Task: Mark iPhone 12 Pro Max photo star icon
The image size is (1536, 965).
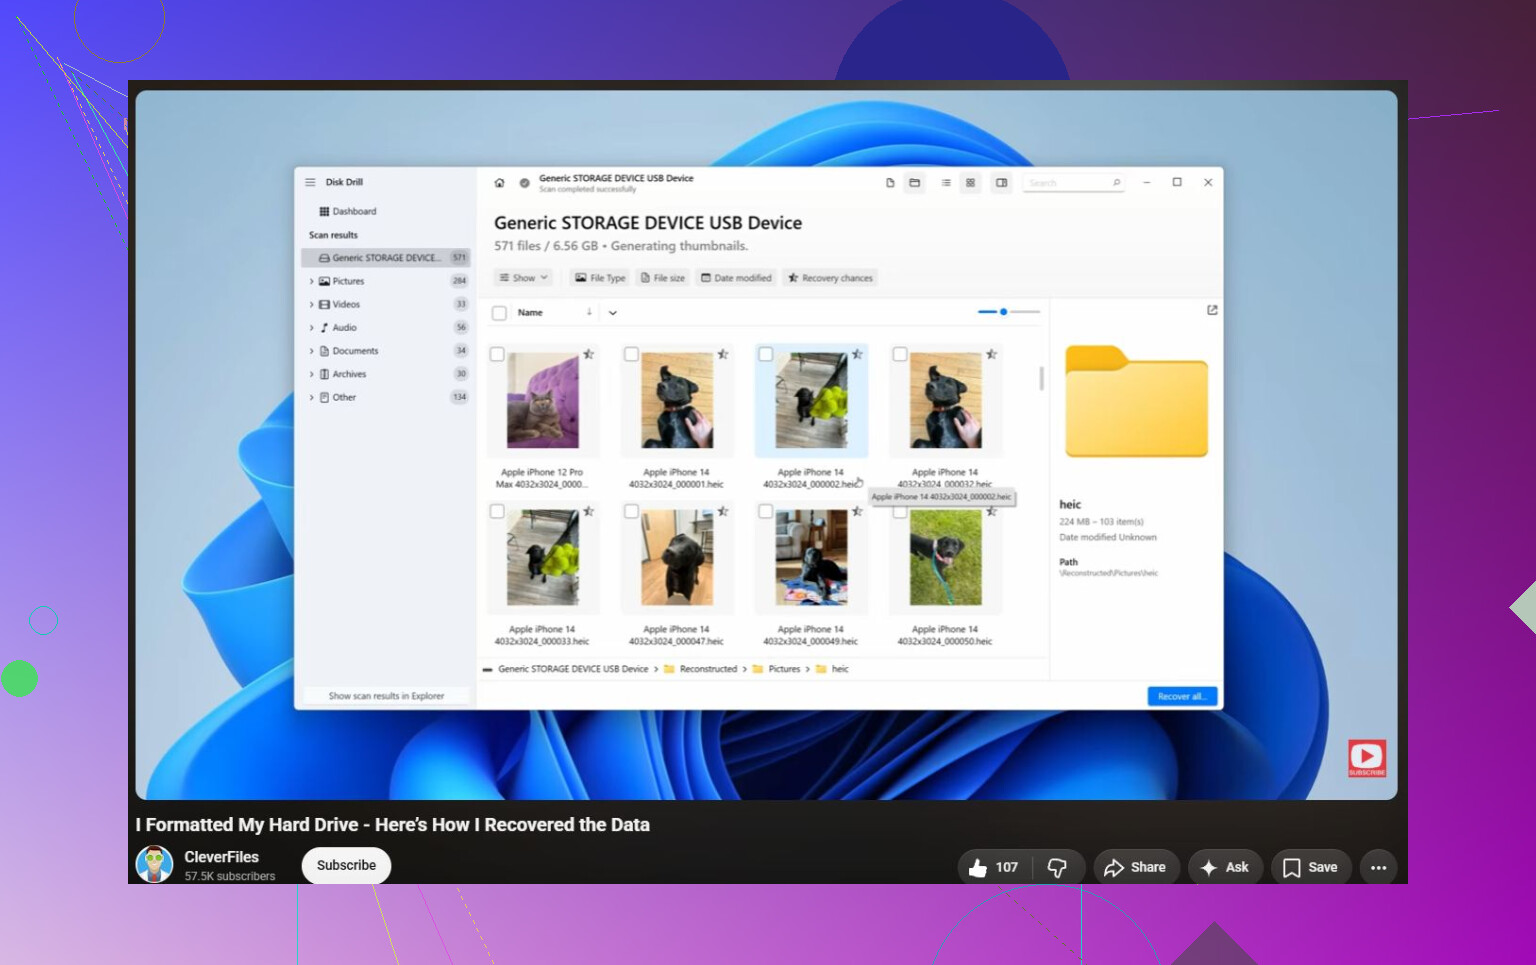Action: [x=589, y=354]
